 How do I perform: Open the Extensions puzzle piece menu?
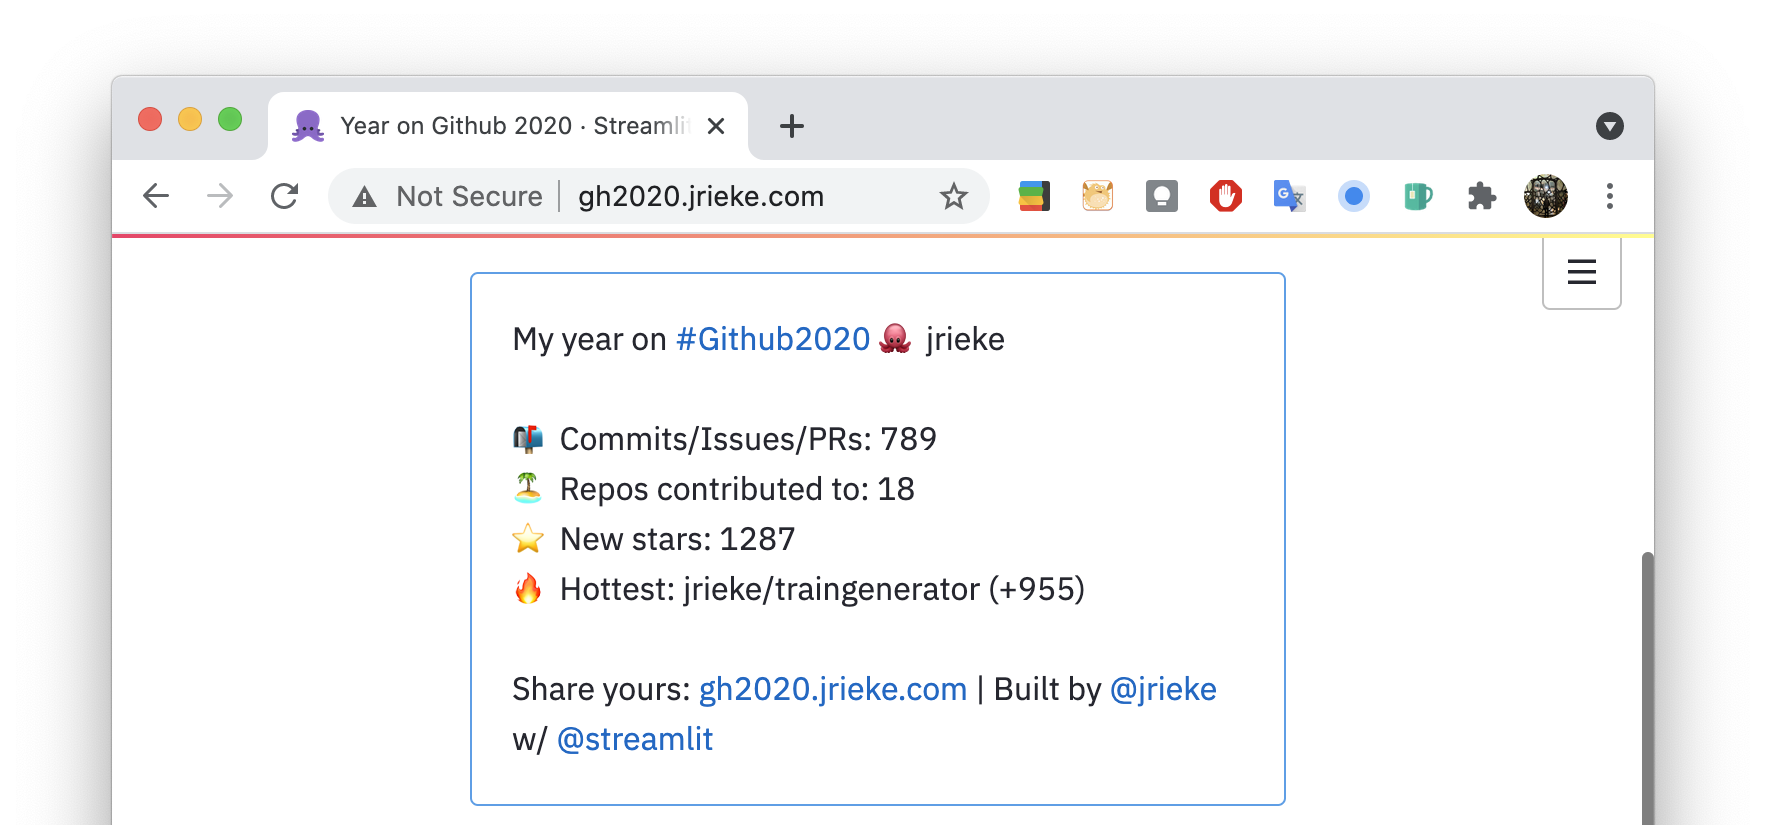point(1482,196)
